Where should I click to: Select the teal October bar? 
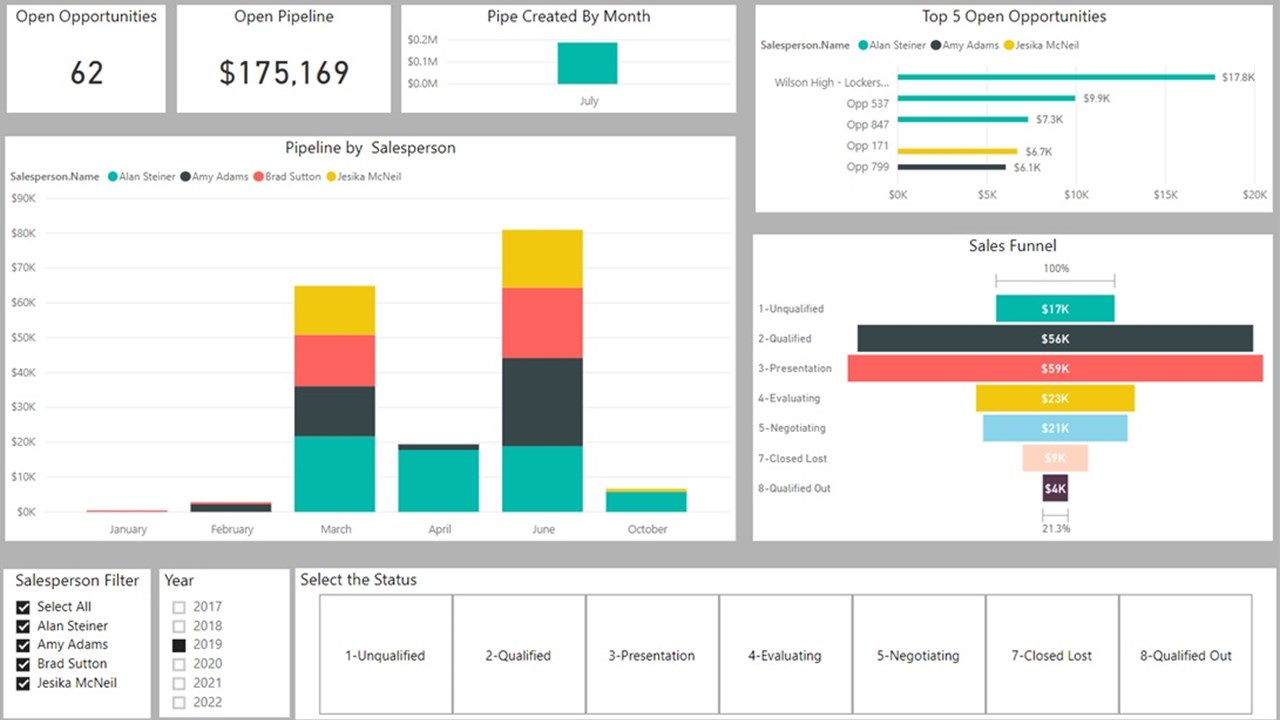pos(646,502)
